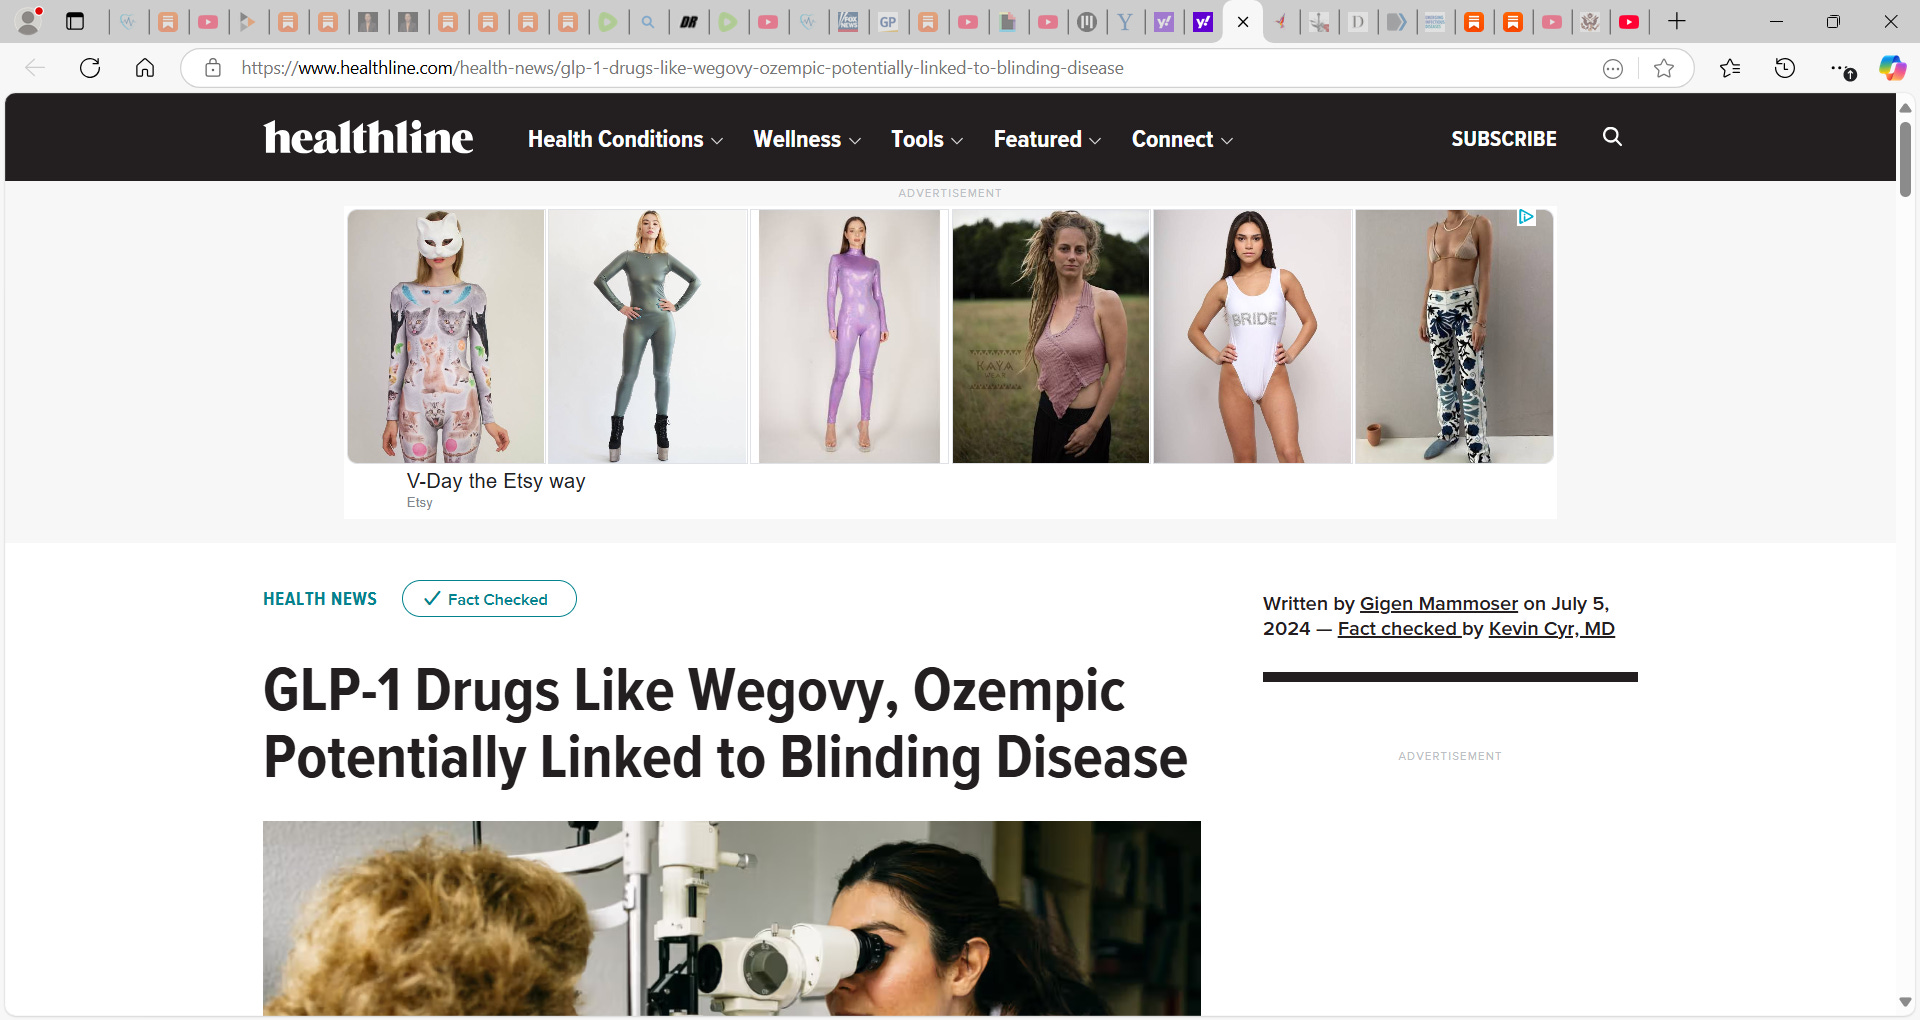The image size is (1920, 1020).
Task: Open the Settings and more ellipsis menu
Action: pos(1841,68)
